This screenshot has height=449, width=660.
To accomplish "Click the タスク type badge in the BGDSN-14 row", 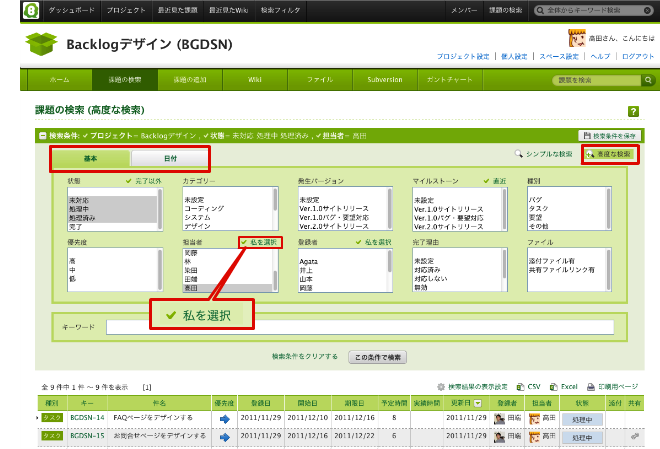I will (52, 417).
